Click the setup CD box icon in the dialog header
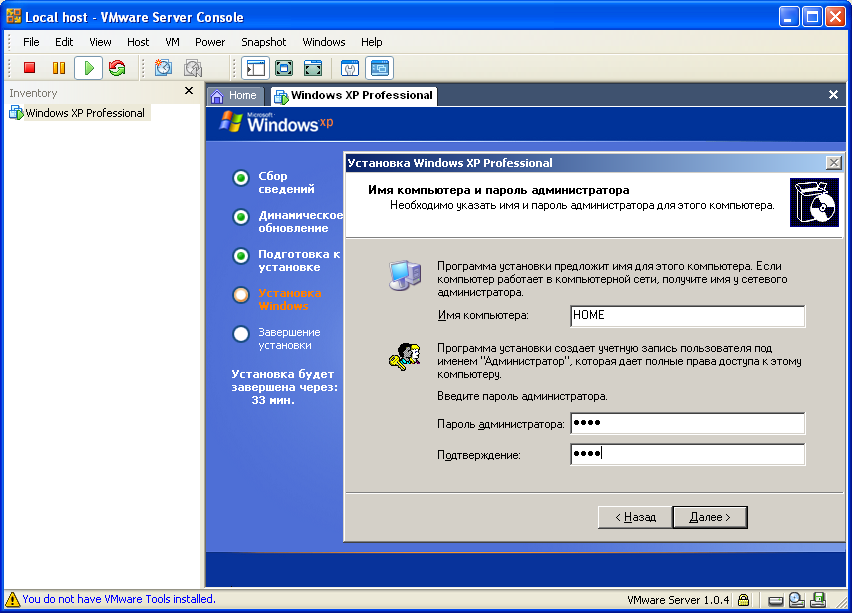 coord(814,202)
